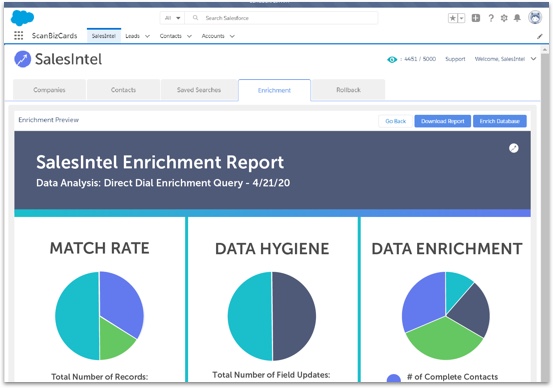553x388 pixels.
Task: Click the dark half of Data Hygiene pie
Action: coord(294,316)
